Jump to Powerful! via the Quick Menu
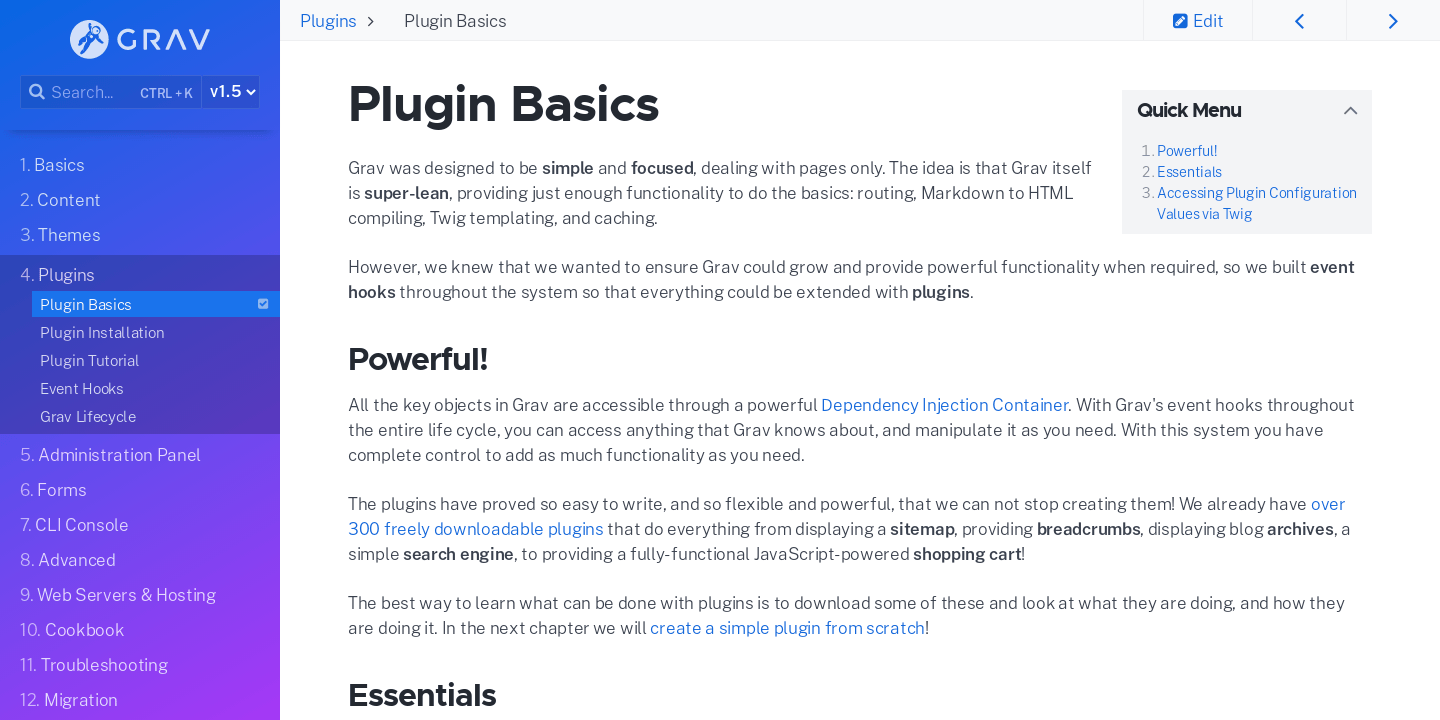This screenshot has width=1440, height=720. pos(1186,150)
